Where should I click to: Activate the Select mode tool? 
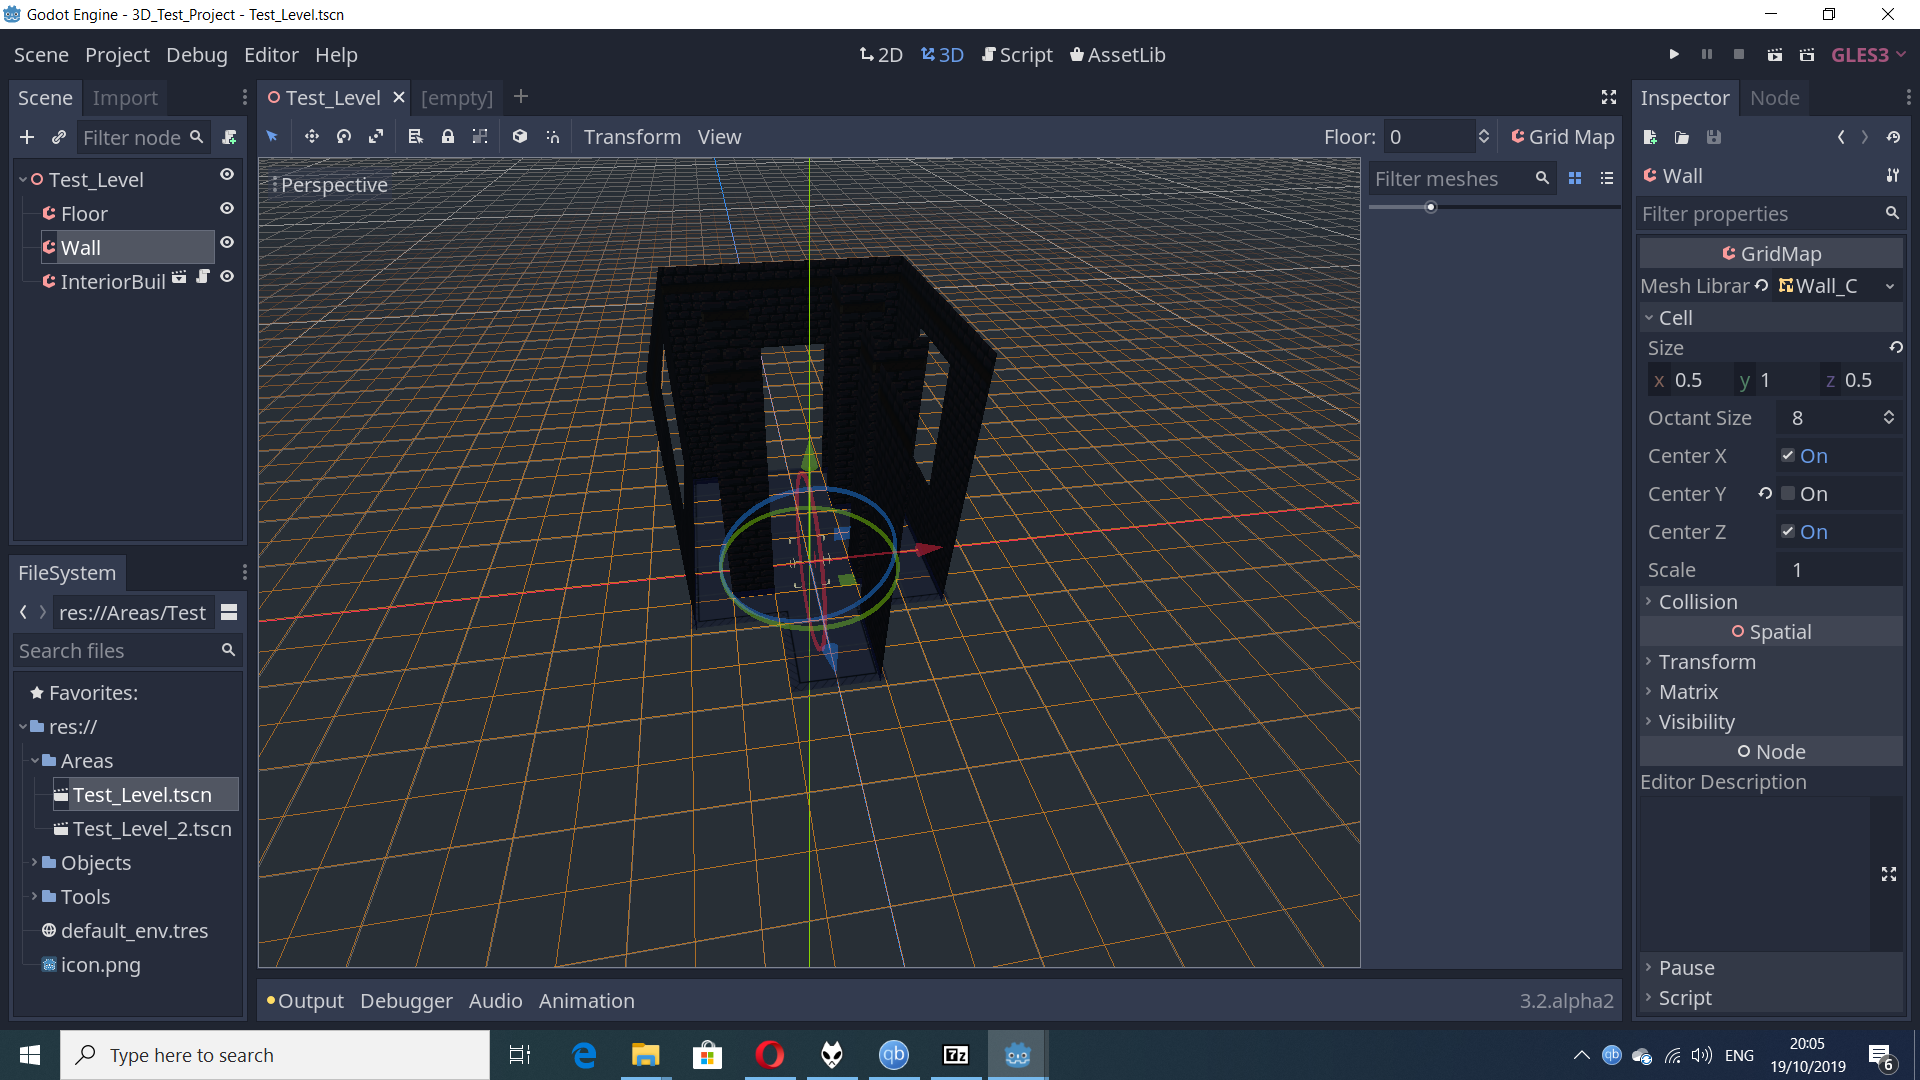point(272,136)
